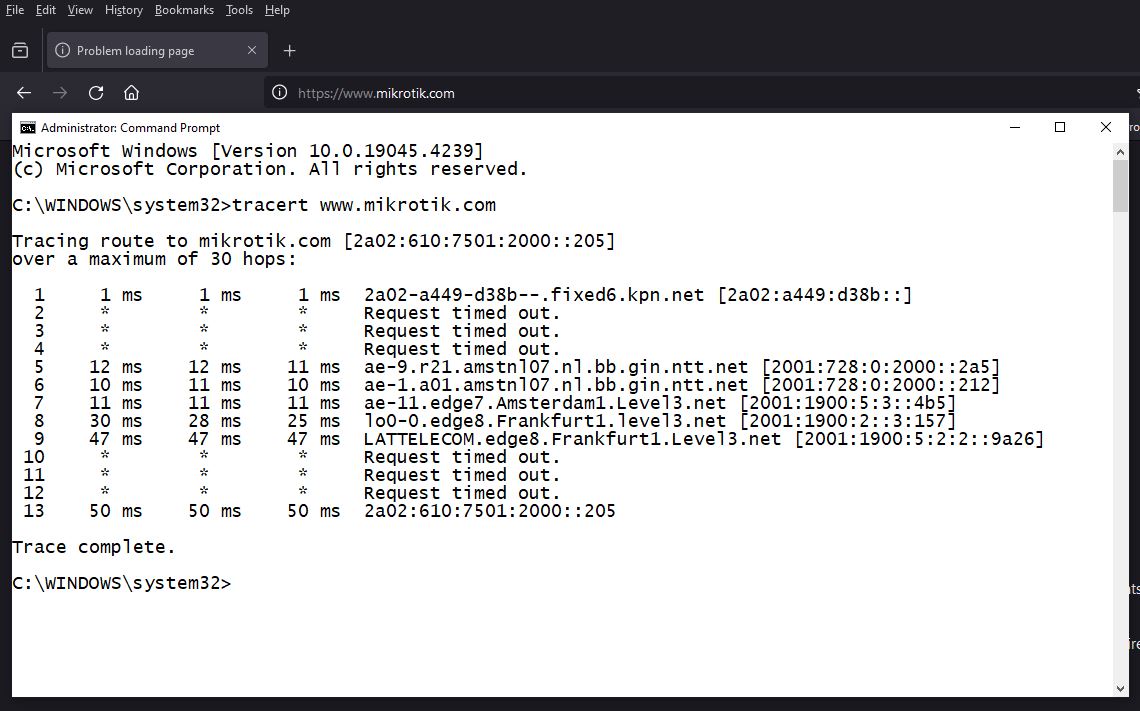Open the History menu
The image size is (1140, 711).
pyautogui.click(x=124, y=10)
